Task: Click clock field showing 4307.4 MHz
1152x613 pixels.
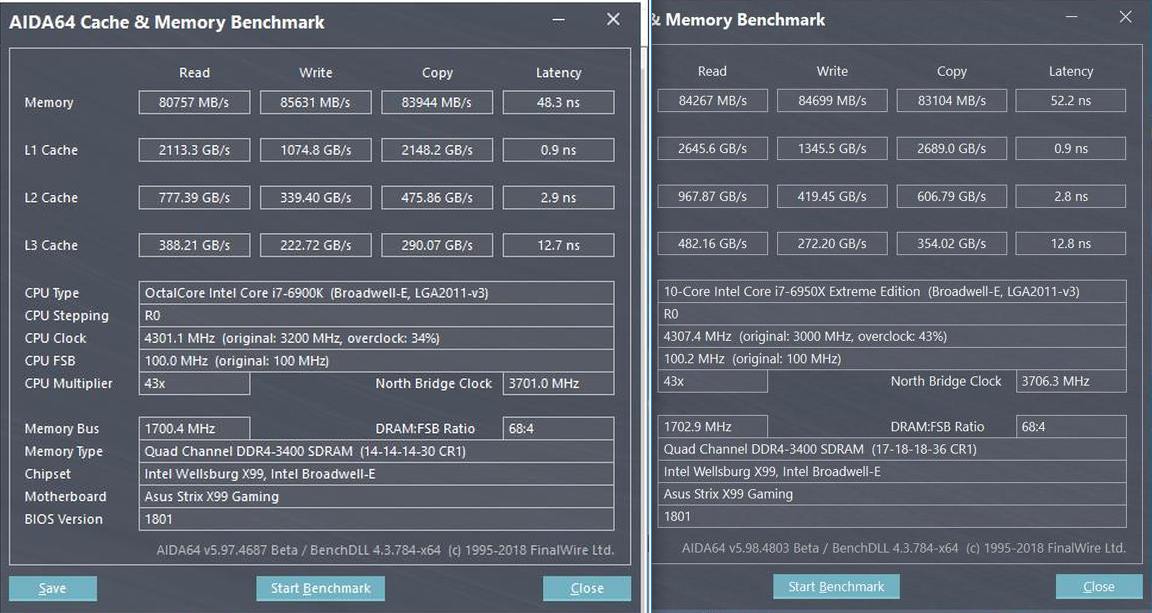Action: point(891,336)
